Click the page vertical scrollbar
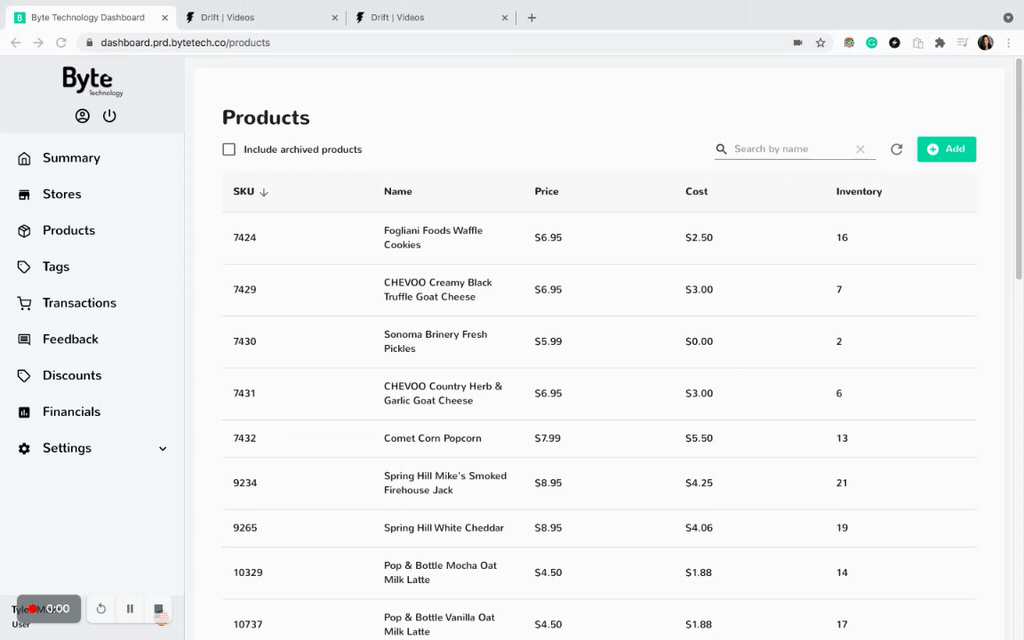 1018,170
